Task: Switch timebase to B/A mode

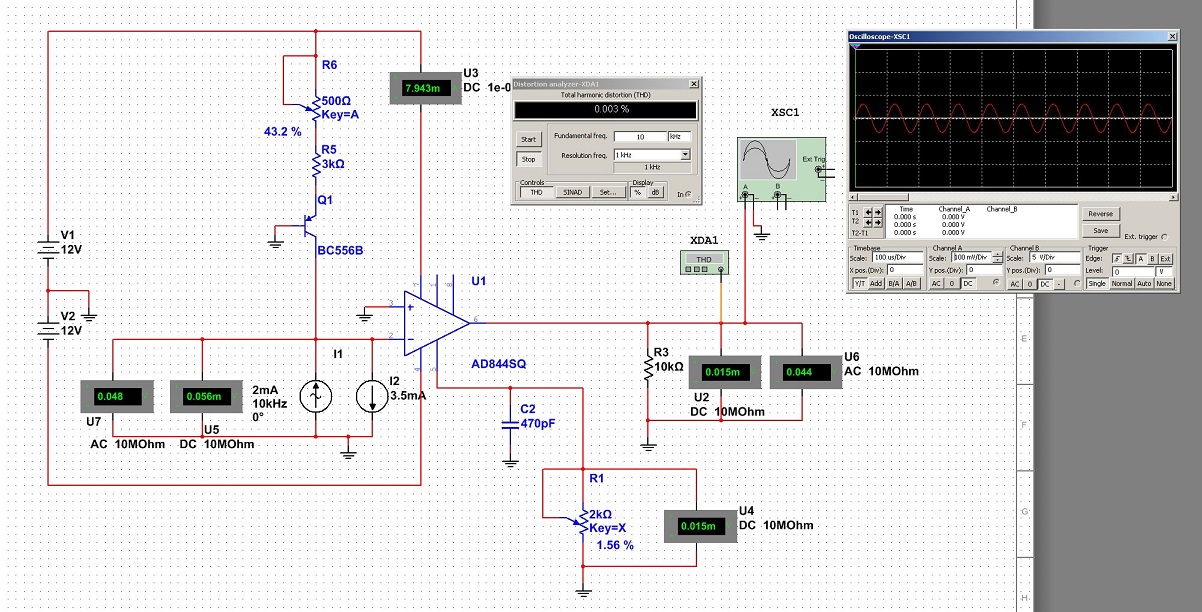Action: tap(894, 283)
